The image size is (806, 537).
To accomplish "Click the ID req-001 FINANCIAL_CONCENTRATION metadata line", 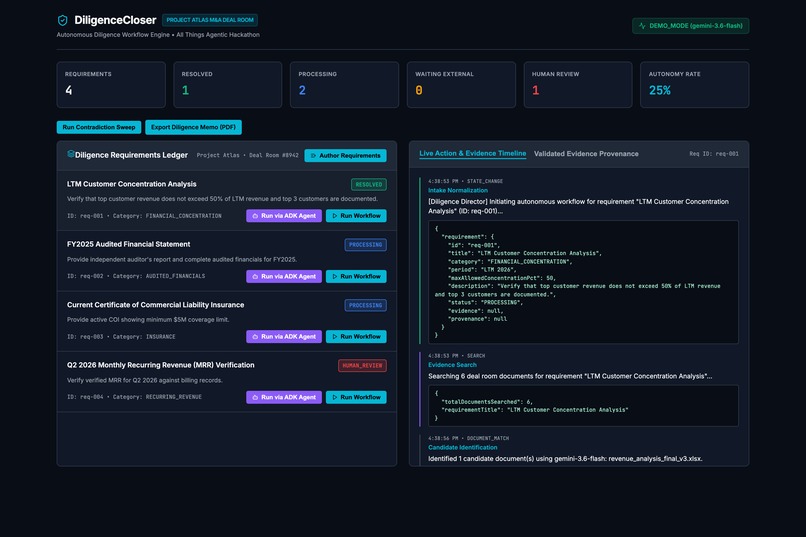I will pyautogui.click(x=144, y=216).
